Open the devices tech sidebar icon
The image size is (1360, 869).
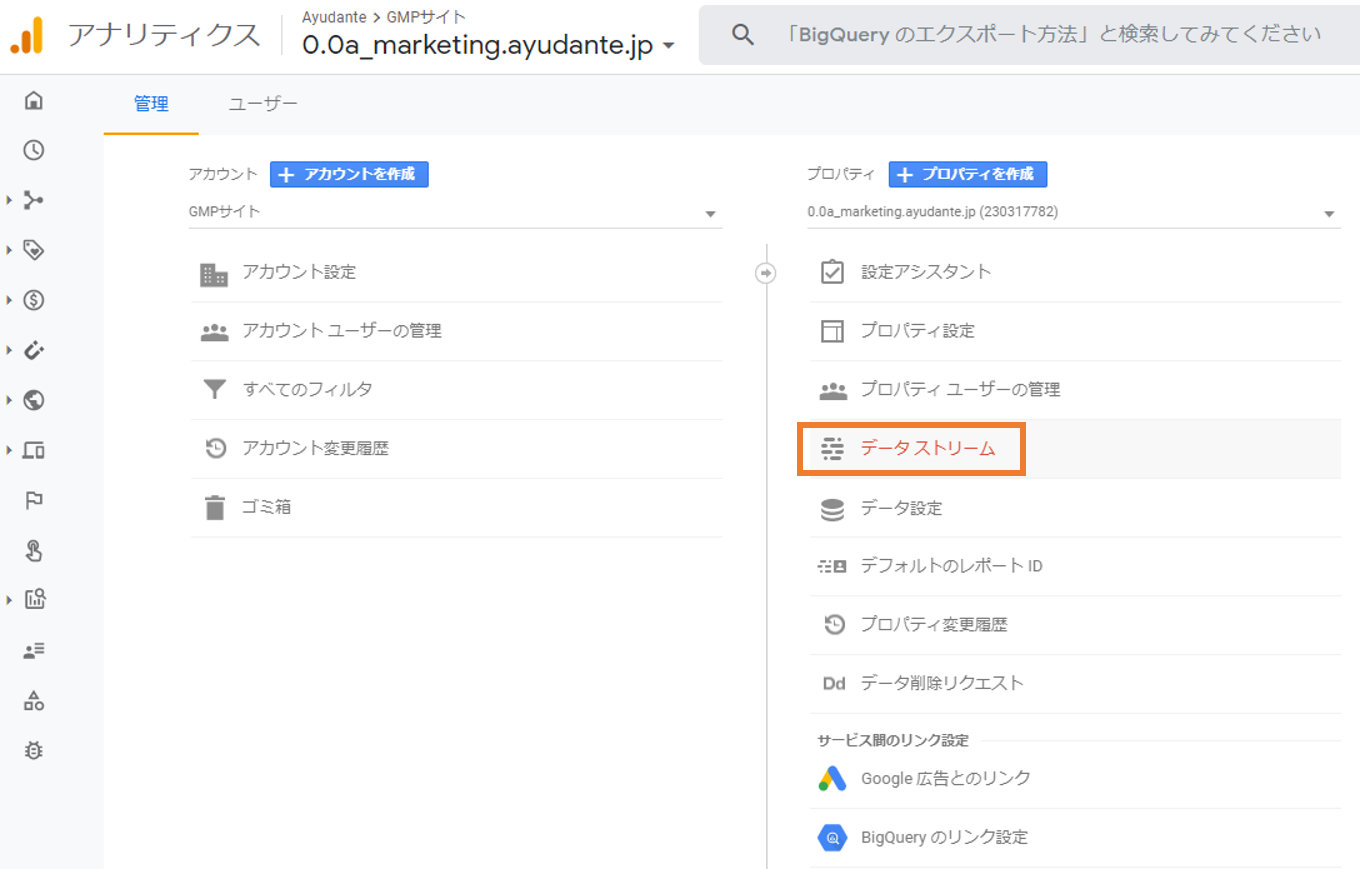(x=33, y=450)
